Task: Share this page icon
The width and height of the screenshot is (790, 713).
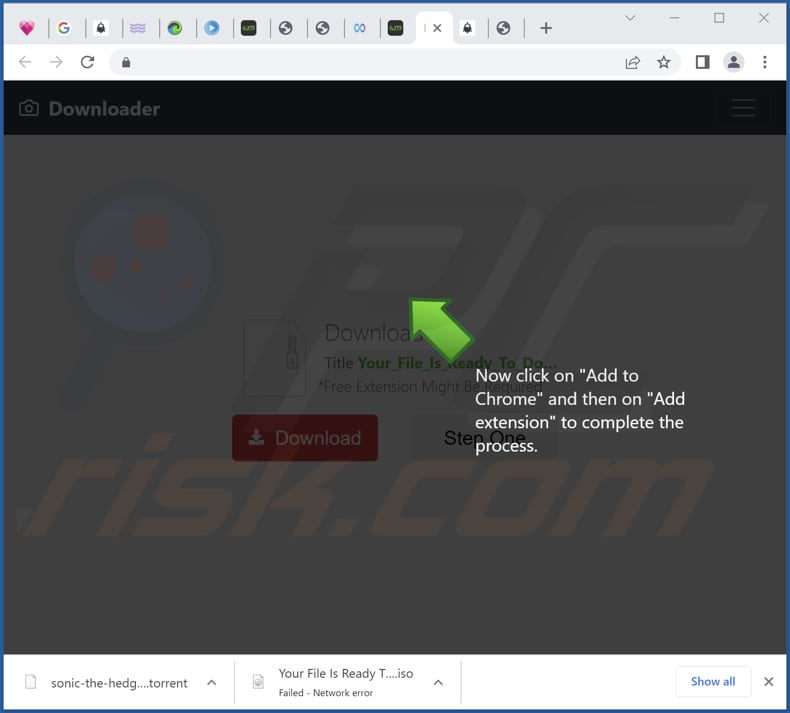Action: tap(633, 62)
